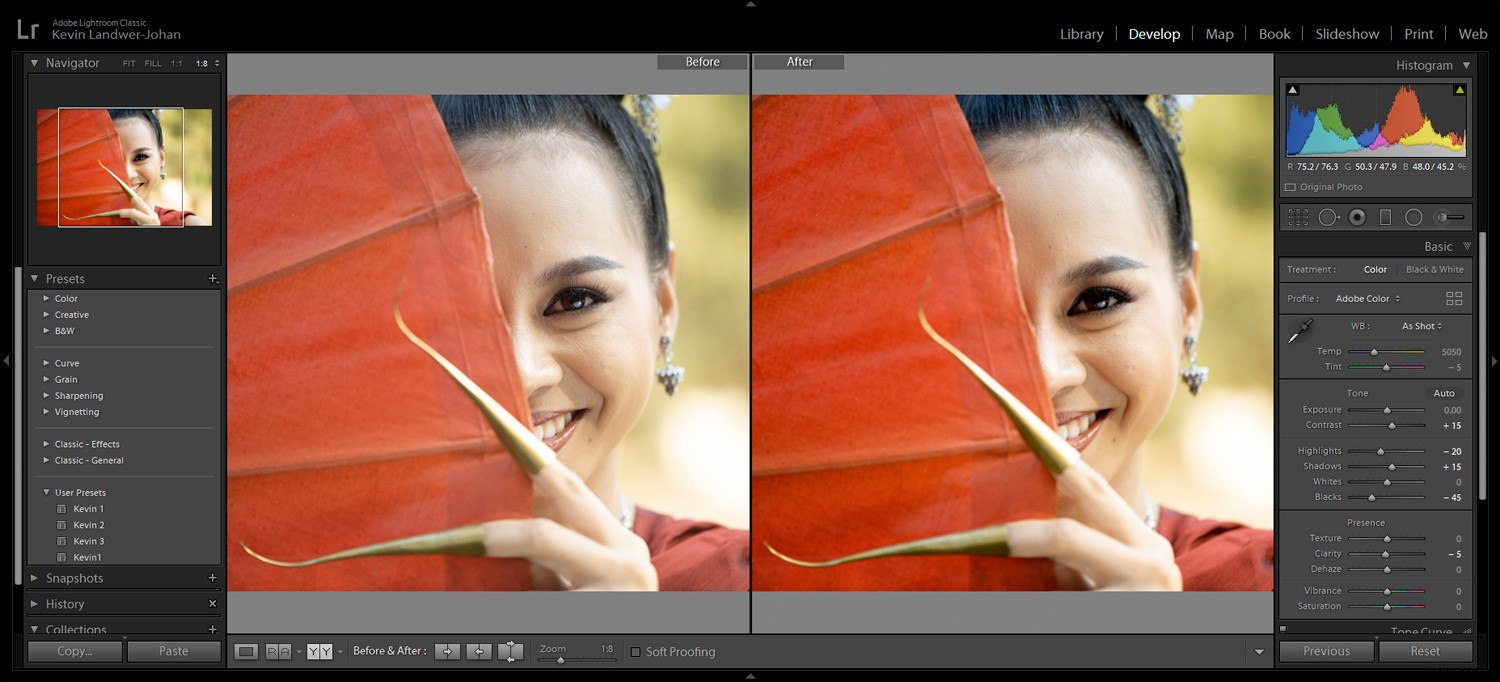Screen dimensions: 1500x682
Task: Pick the White Balance eyedropper
Action: [1301, 330]
